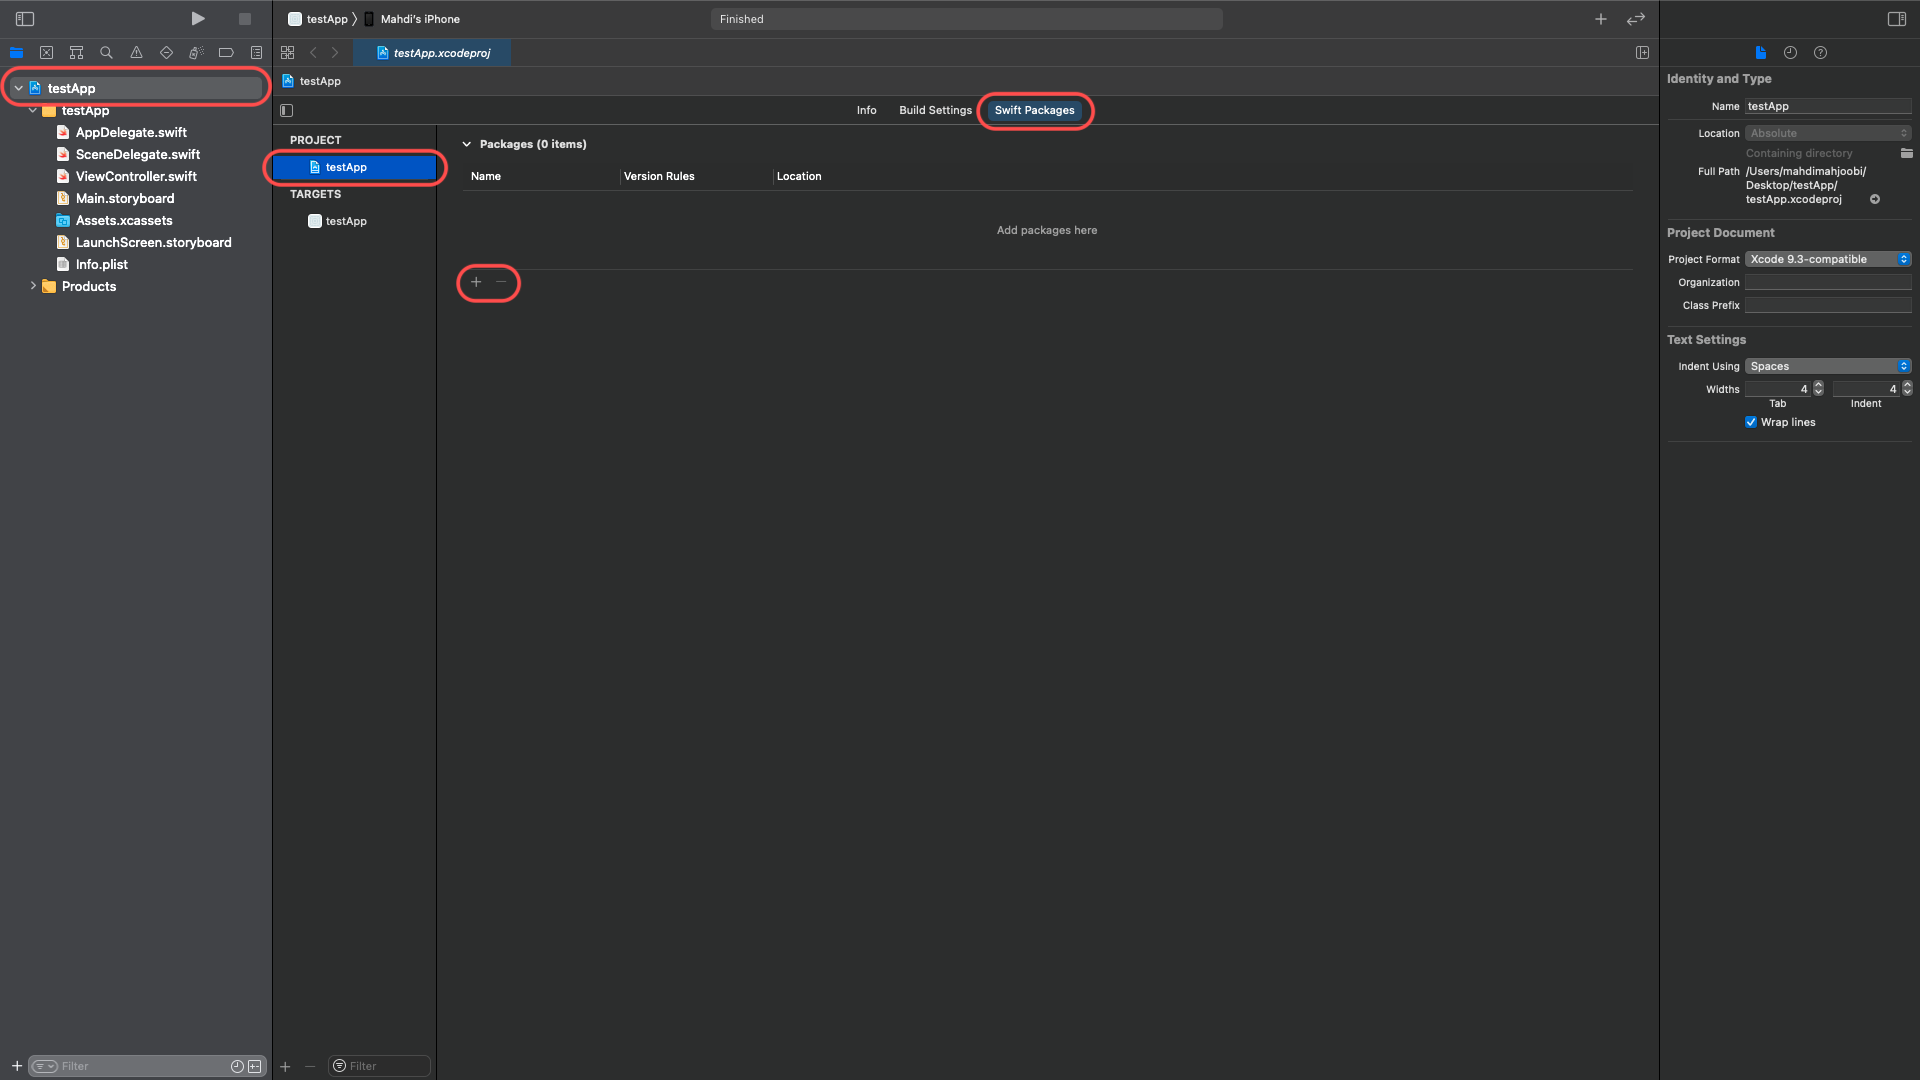
Task: Switch to the Build Settings tab
Action: click(935, 110)
